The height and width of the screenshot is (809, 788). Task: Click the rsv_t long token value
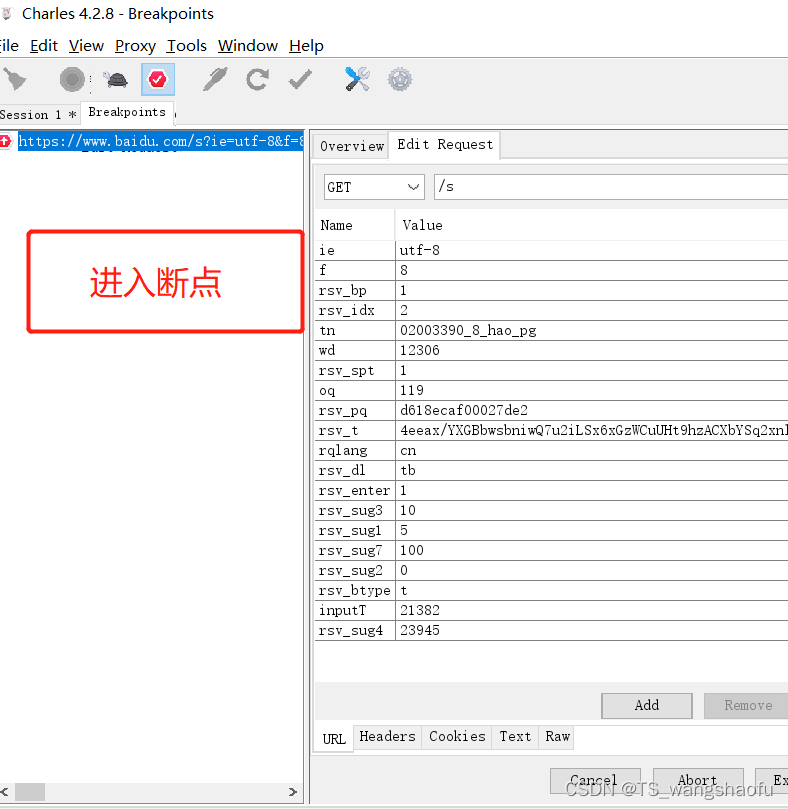coord(592,430)
